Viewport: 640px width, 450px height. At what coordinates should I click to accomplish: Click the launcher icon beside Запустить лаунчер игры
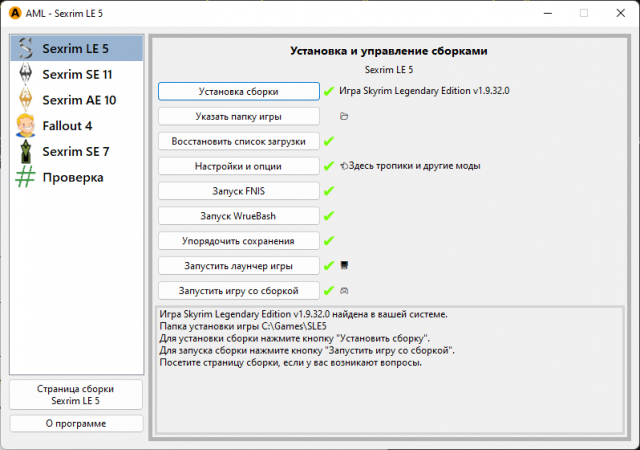click(x=344, y=265)
